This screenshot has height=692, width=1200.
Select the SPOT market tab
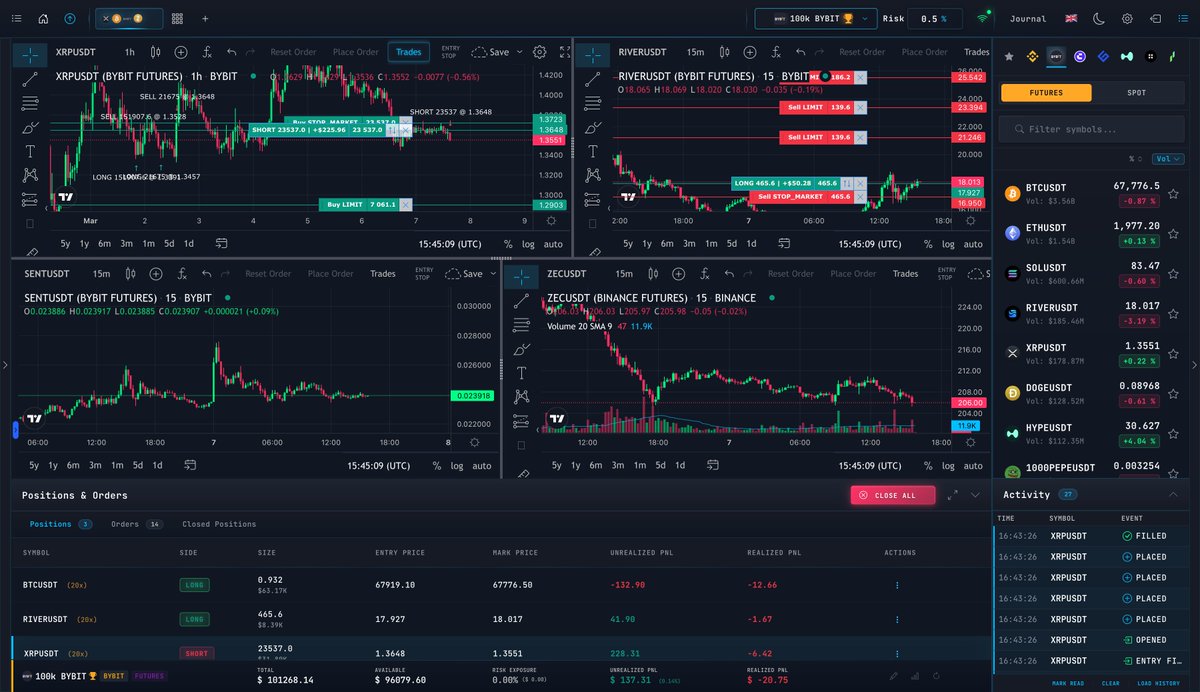coord(1137,92)
